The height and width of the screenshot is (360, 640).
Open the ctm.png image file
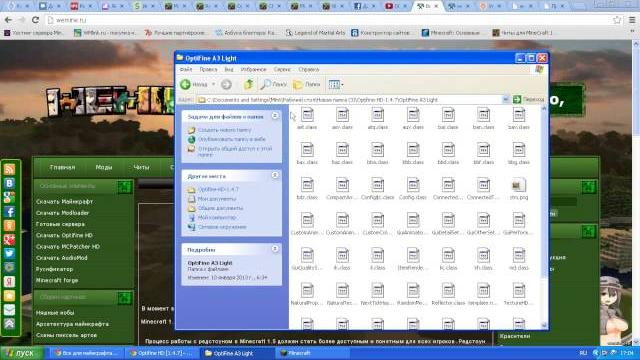(x=518, y=189)
